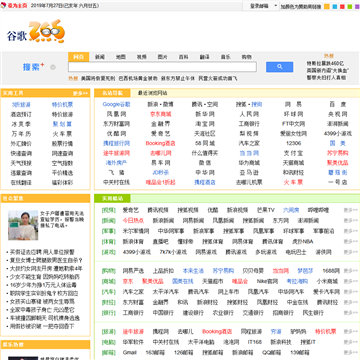The height and width of the screenshot is (360, 360).
Task: Select the 百科 search tab
Action: [184, 57]
